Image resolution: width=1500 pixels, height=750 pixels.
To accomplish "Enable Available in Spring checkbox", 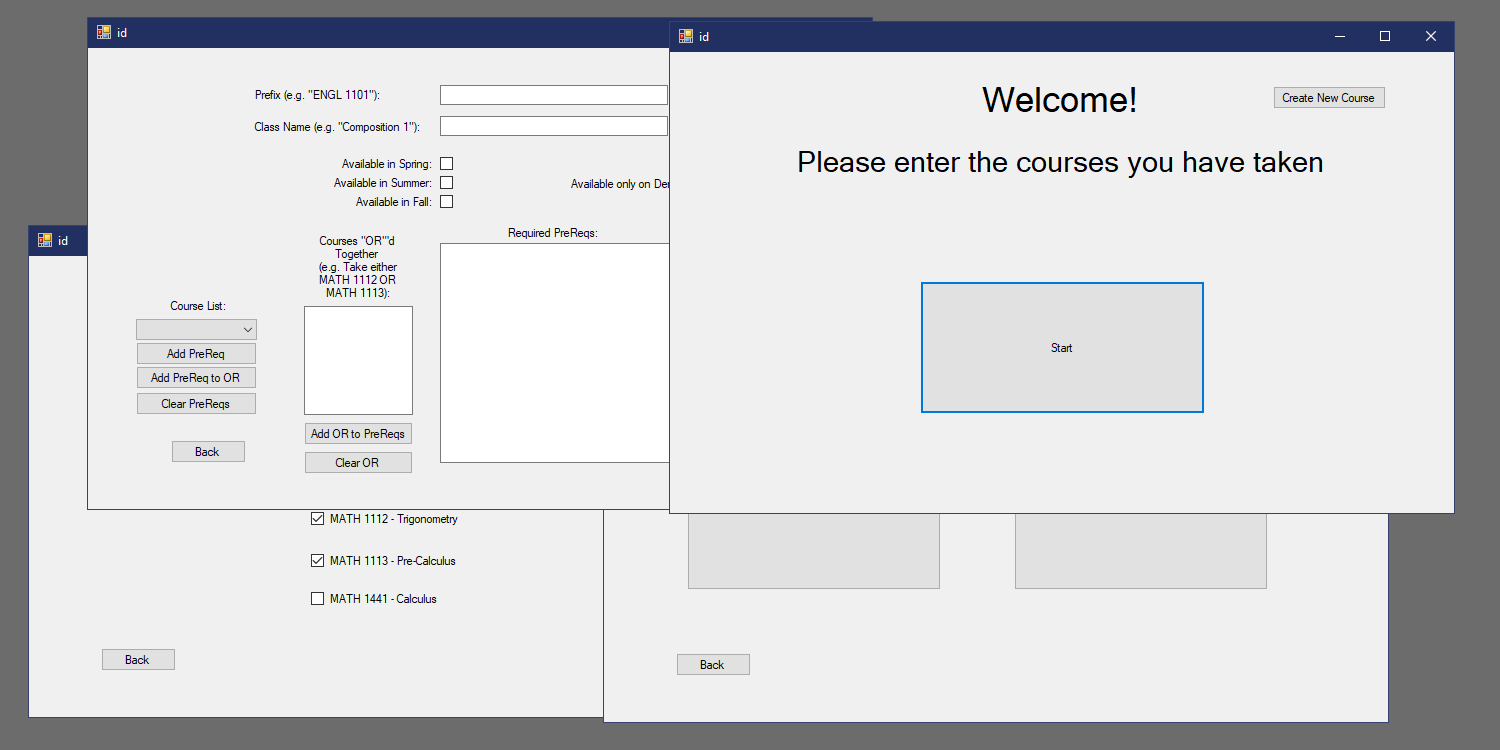I will tap(447, 164).
